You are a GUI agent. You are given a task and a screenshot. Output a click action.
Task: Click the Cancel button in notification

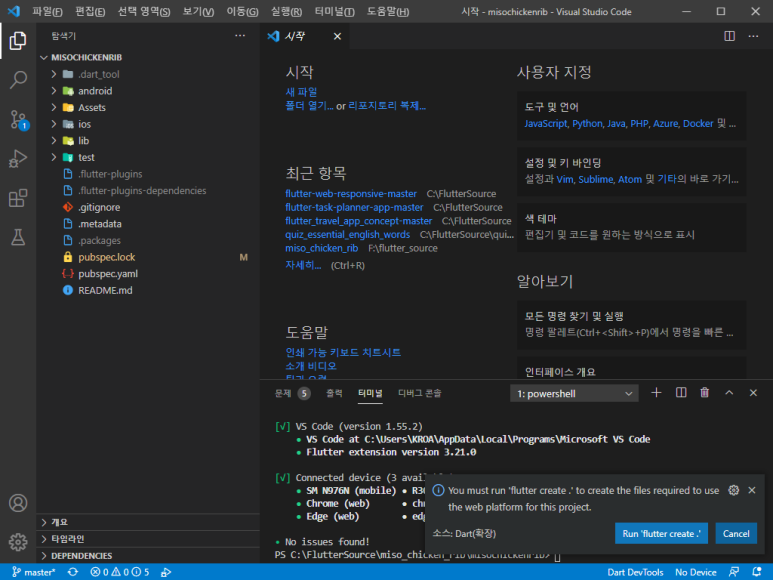tap(736, 533)
